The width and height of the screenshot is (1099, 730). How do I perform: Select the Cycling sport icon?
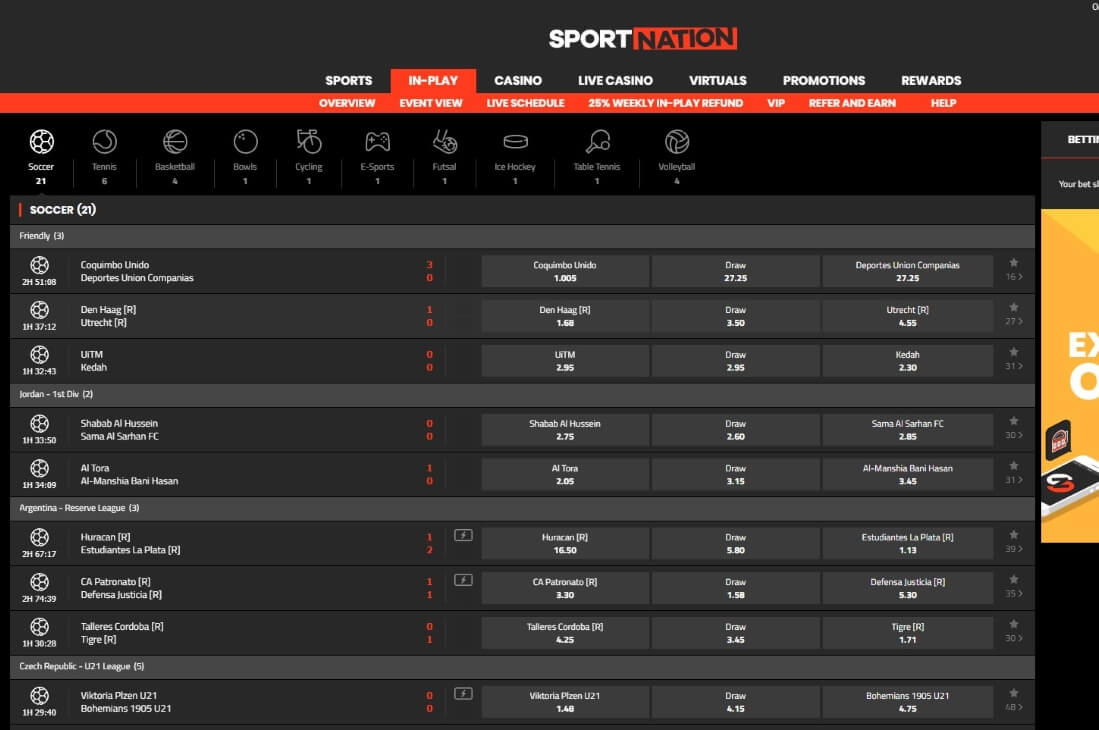click(308, 142)
